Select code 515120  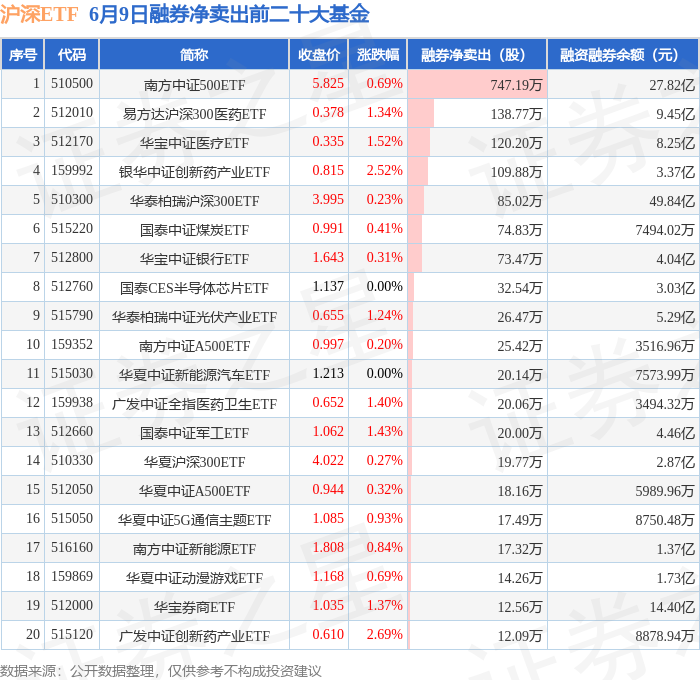coord(72,635)
